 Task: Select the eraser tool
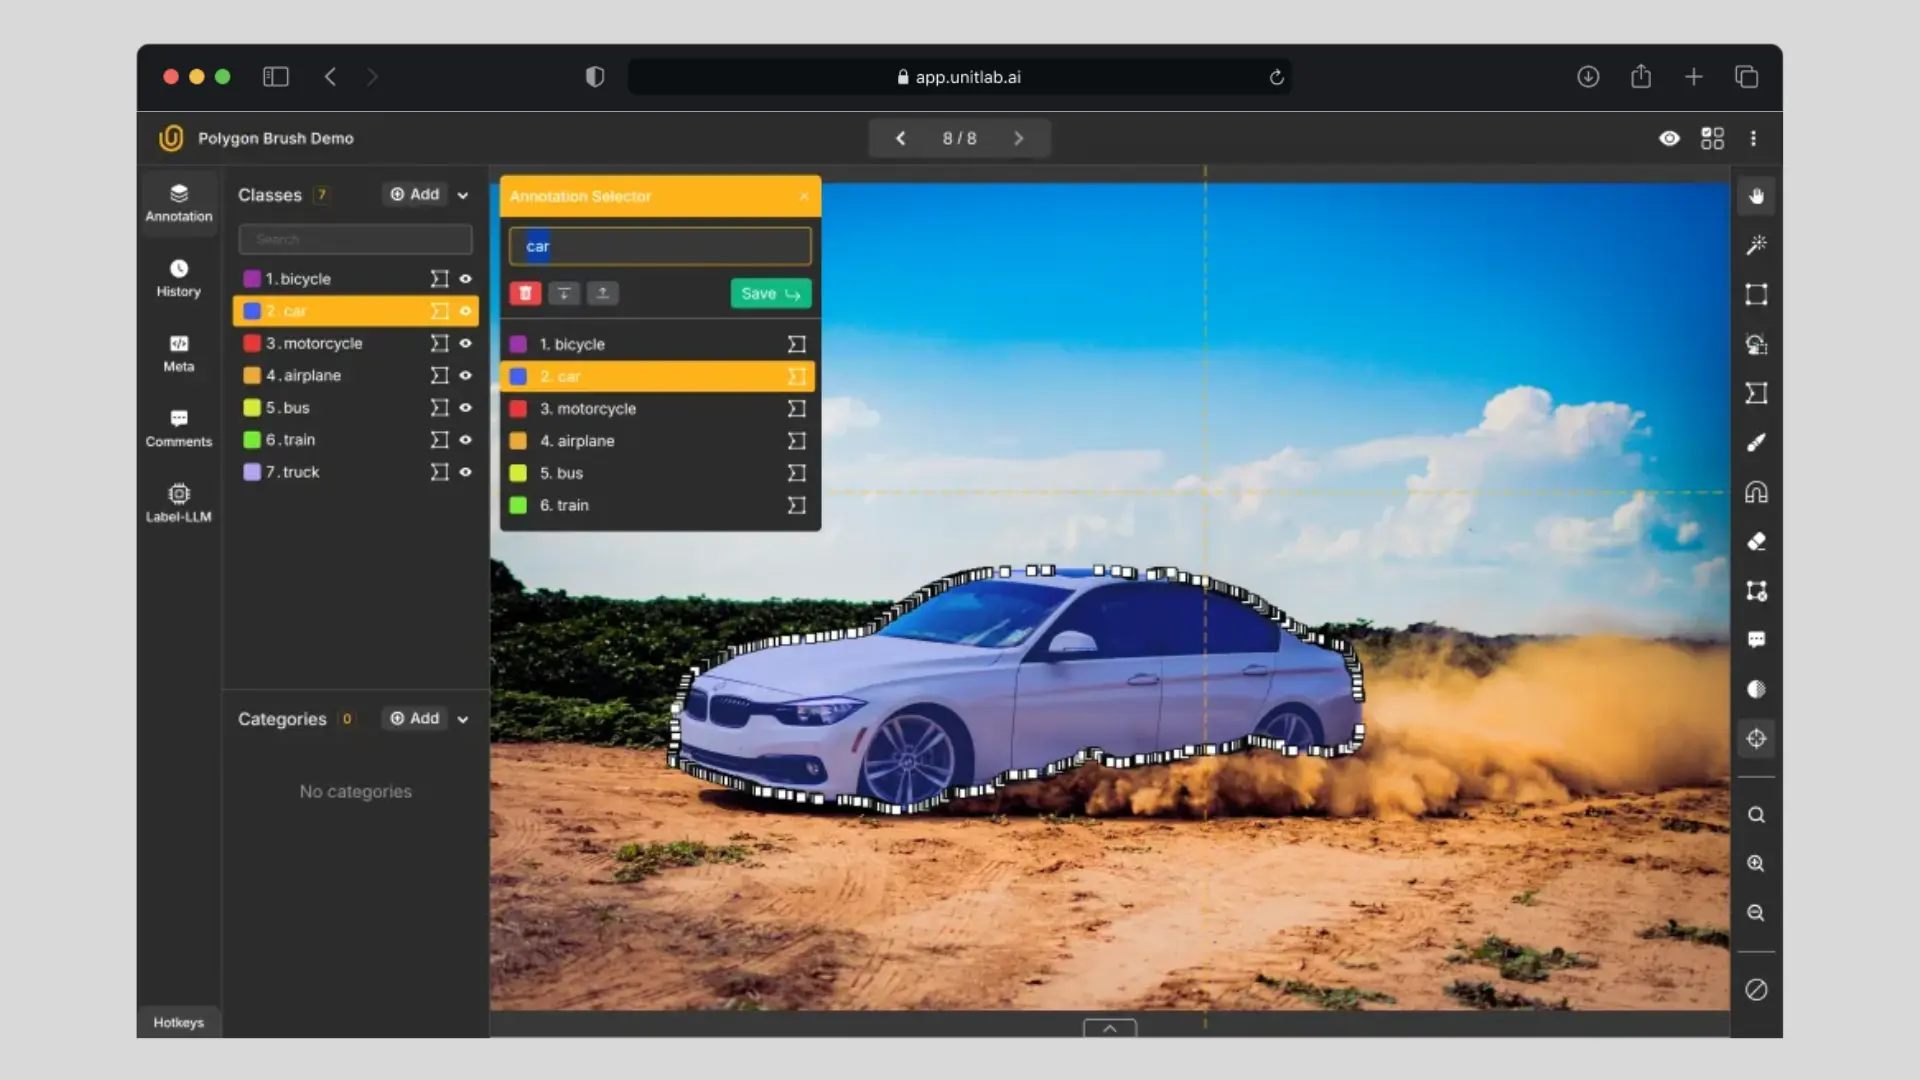point(1756,541)
